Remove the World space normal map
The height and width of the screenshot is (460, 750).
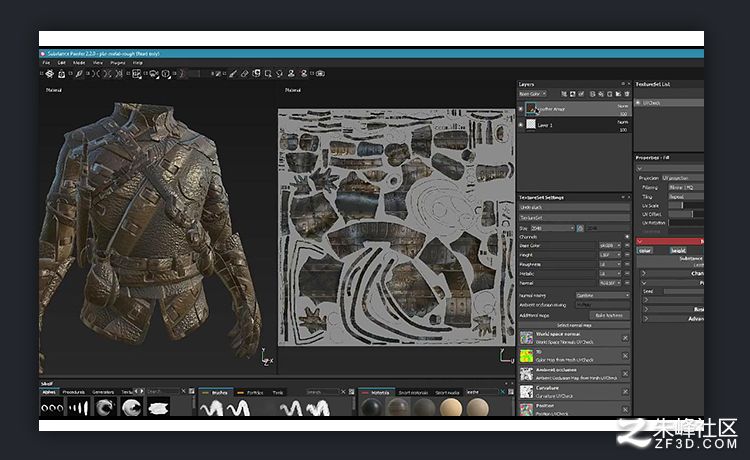click(x=625, y=338)
